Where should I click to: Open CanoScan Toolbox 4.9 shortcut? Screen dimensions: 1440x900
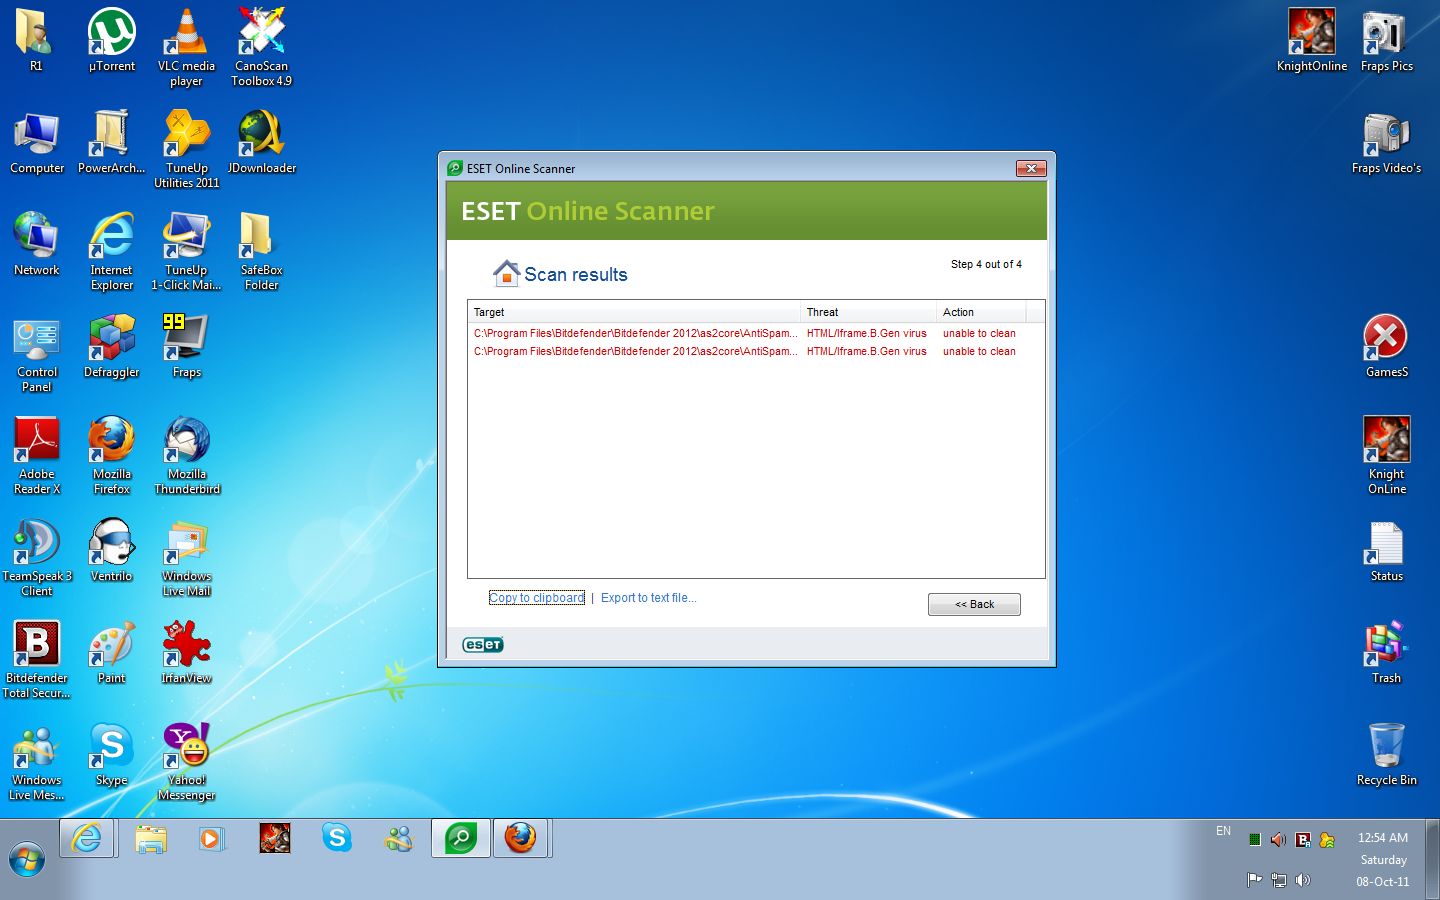(261, 48)
